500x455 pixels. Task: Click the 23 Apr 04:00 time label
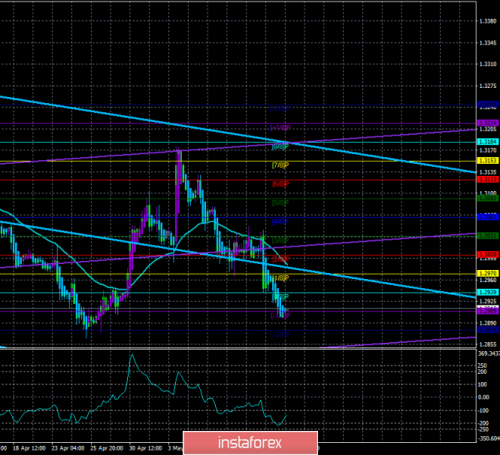68,448
